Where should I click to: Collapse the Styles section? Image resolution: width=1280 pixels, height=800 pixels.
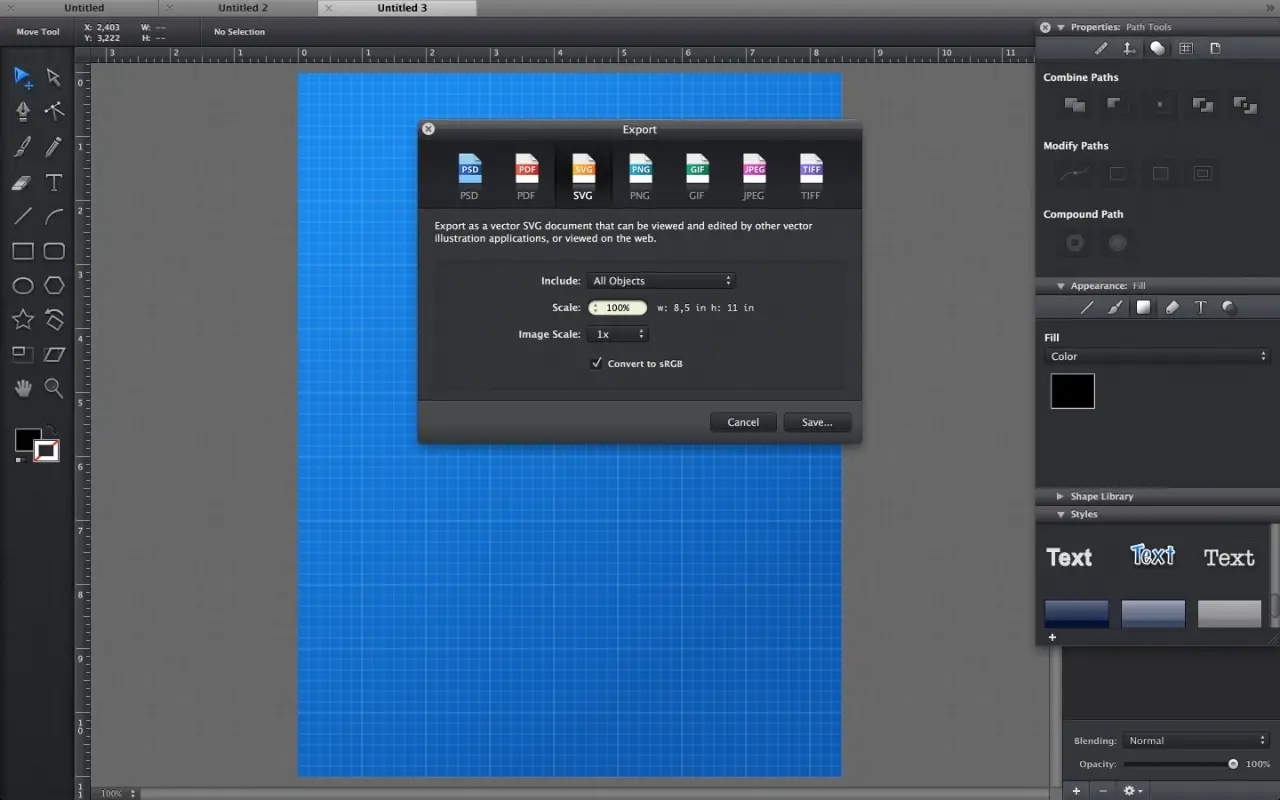click(1061, 514)
